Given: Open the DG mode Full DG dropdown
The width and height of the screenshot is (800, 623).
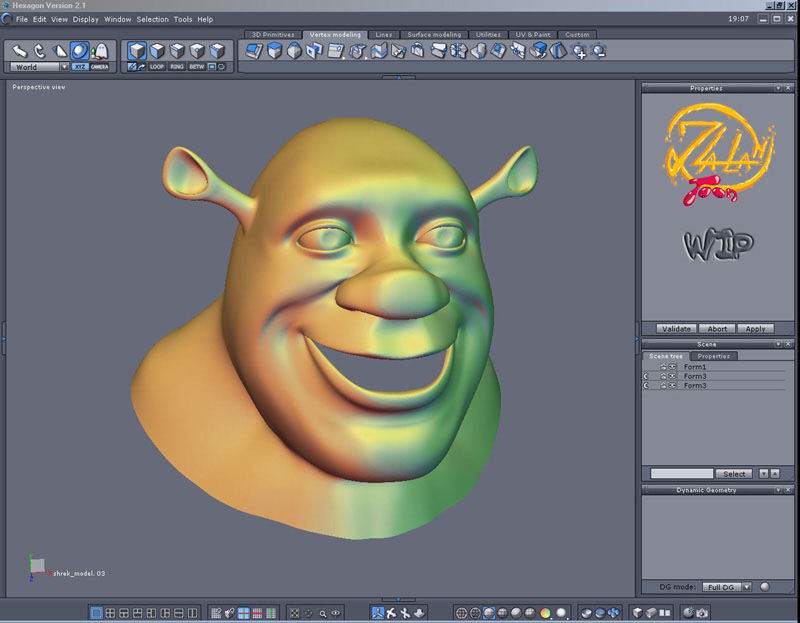Looking at the screenshot, I should click(727, 587).
